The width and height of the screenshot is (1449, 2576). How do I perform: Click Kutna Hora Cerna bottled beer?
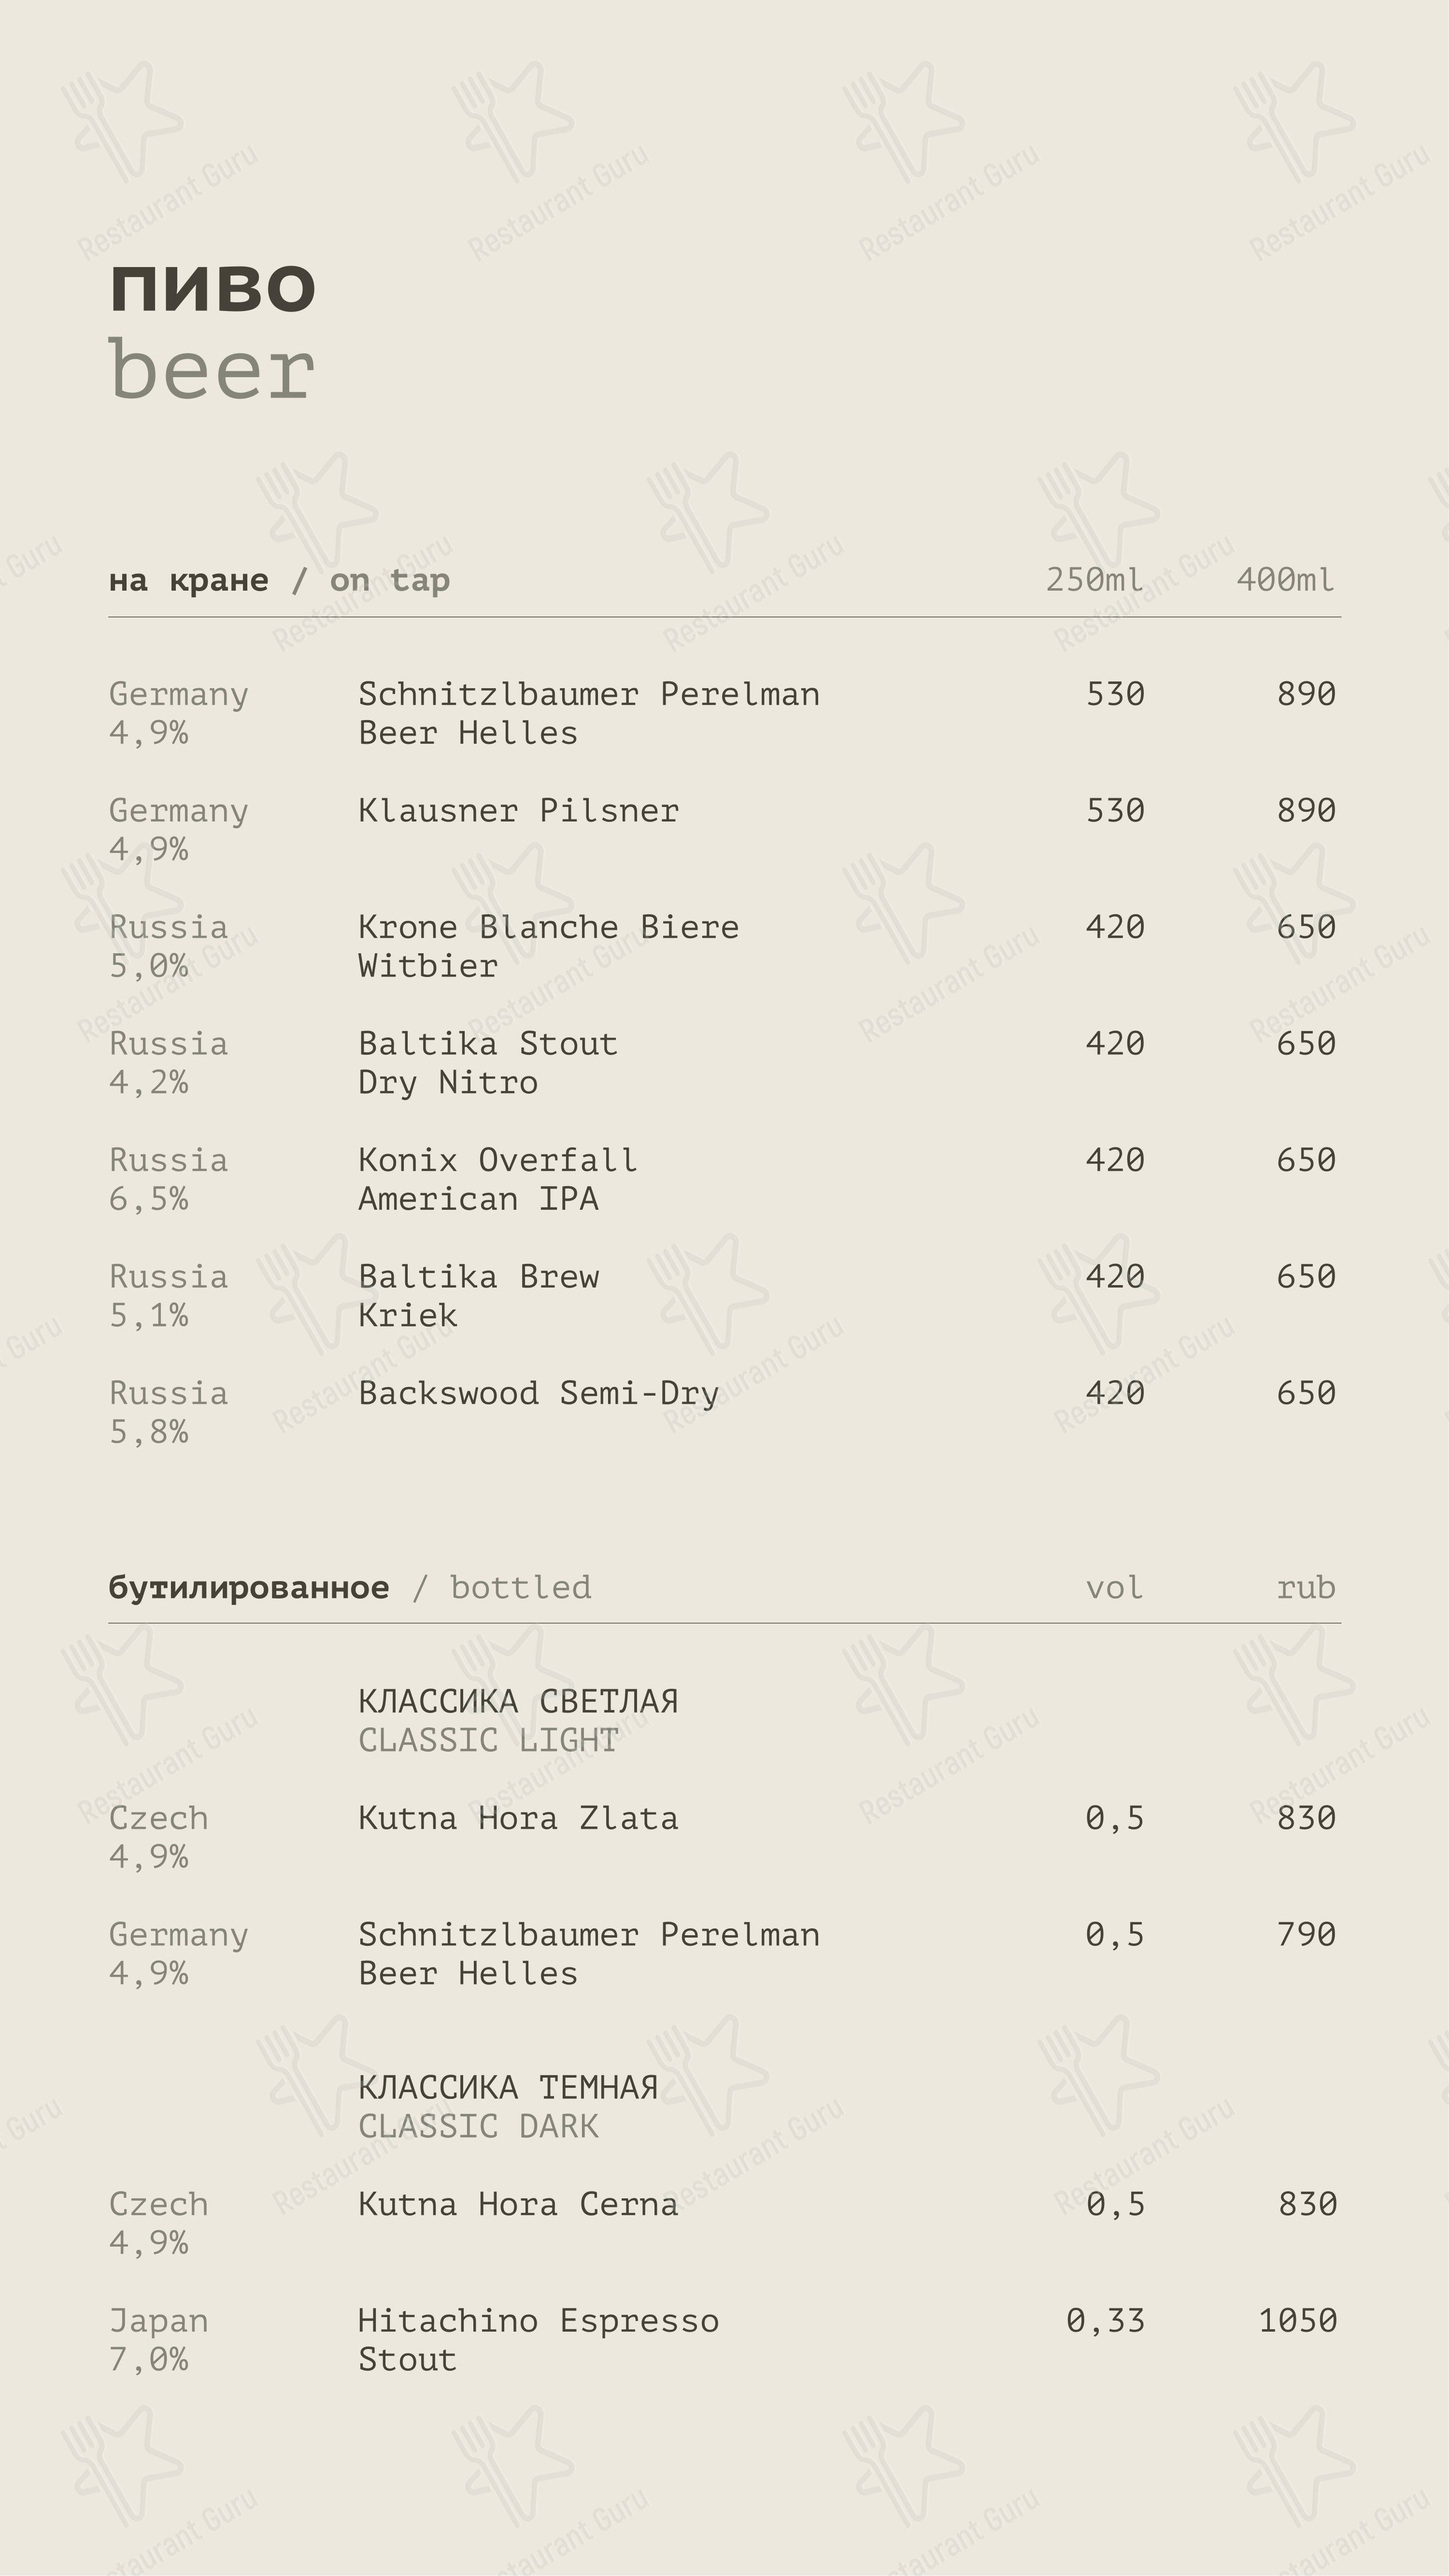518,2203
